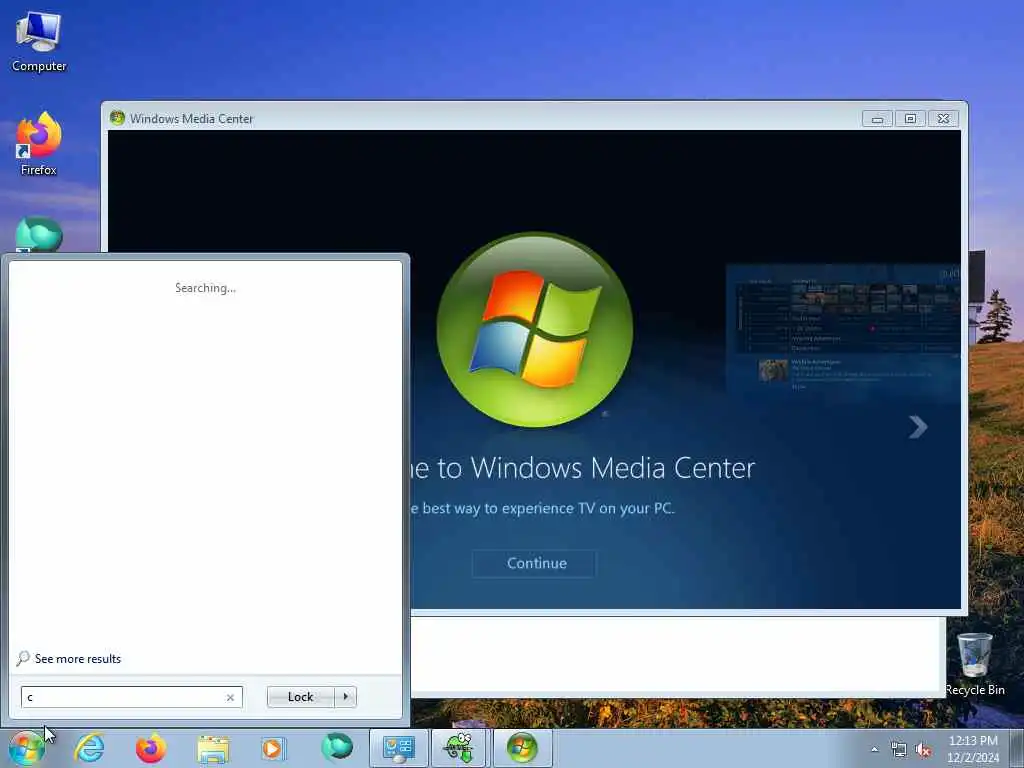Switch to the frog app on taskbar
This screenshot has width=1024, height=768.
460,748
